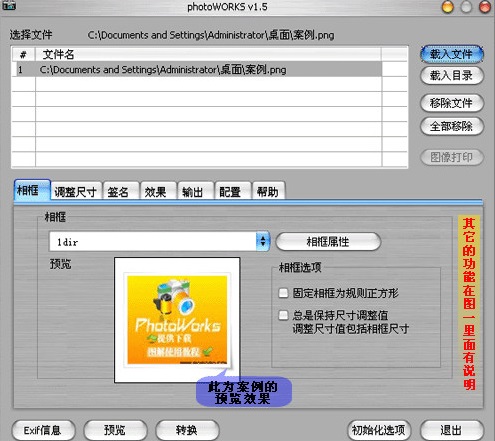Switch to the 效果 effects tab

(158, 192)
